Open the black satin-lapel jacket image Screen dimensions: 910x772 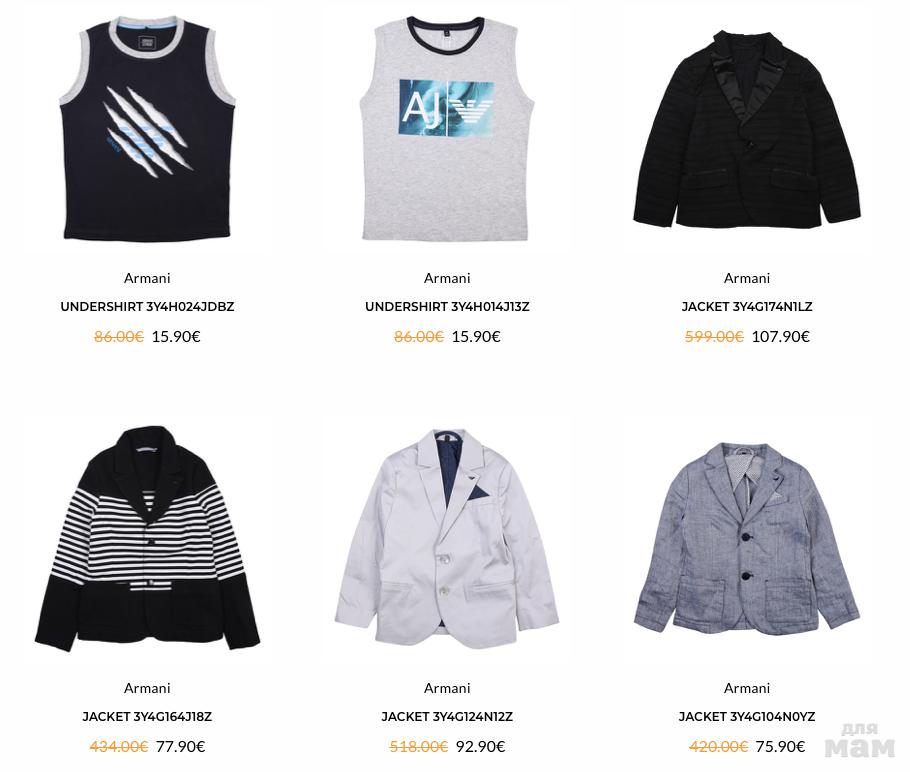[x=747, y=129]
